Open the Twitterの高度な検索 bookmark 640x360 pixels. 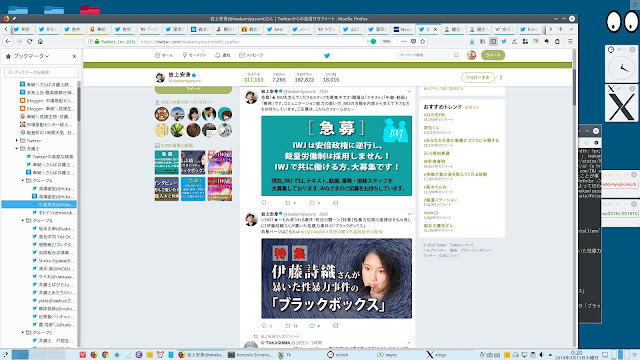click(x=50, y=156)
